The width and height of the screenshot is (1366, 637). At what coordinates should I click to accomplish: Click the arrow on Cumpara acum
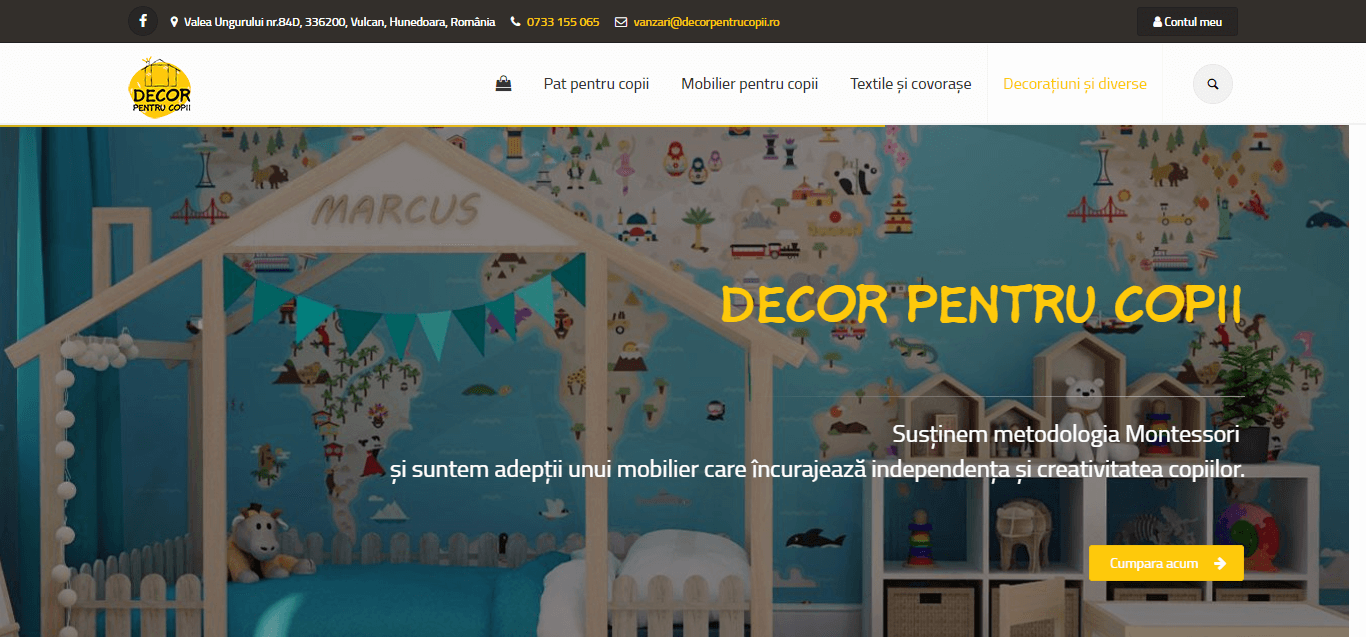(1220, 563)
